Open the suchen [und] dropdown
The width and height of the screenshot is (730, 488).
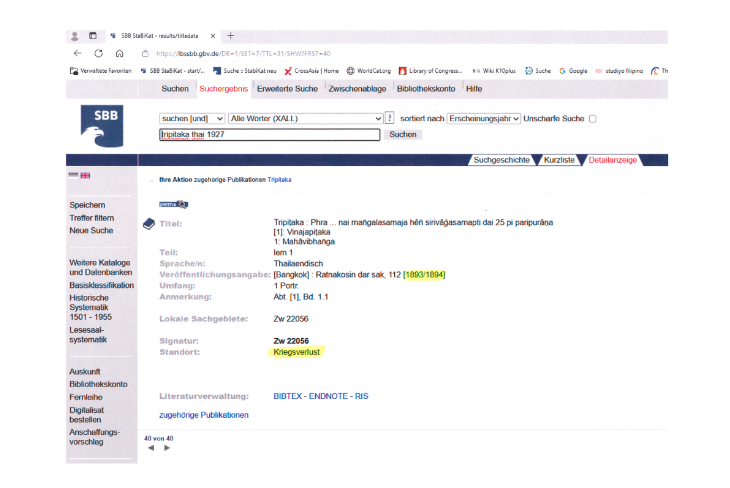(192, 119)
